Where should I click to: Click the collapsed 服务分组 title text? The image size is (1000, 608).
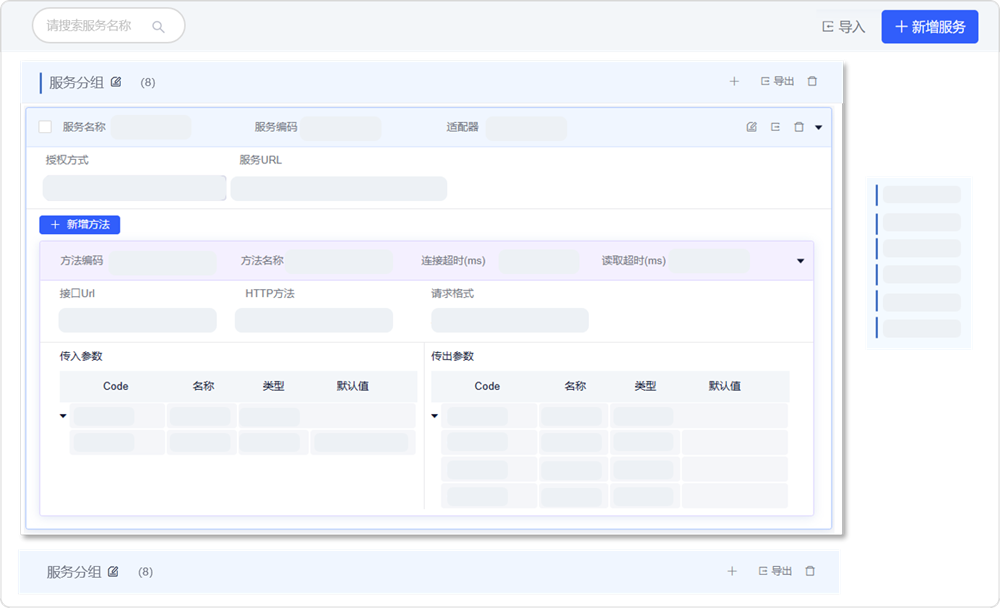(x=74, y=572)
